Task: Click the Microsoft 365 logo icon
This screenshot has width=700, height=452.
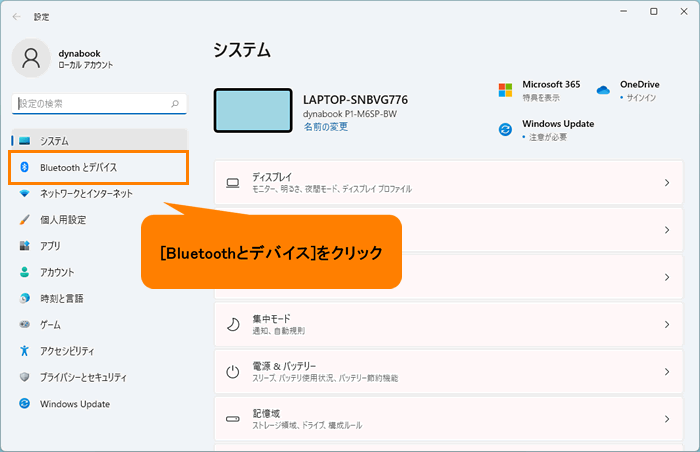Action: [505, 90]
